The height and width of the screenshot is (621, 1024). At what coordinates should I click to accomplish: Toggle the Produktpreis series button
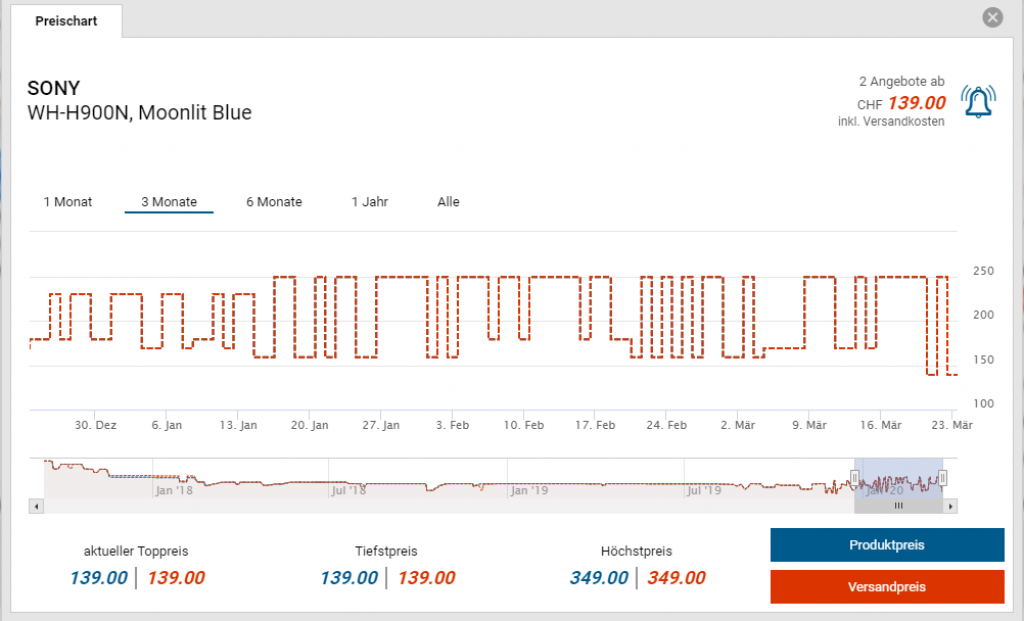(886, 546)
